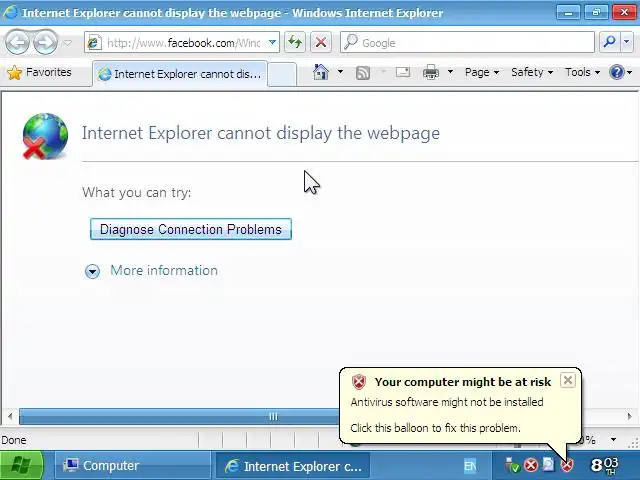Click the red security shield tray icon
640x480 pixels.
[567, 465]
